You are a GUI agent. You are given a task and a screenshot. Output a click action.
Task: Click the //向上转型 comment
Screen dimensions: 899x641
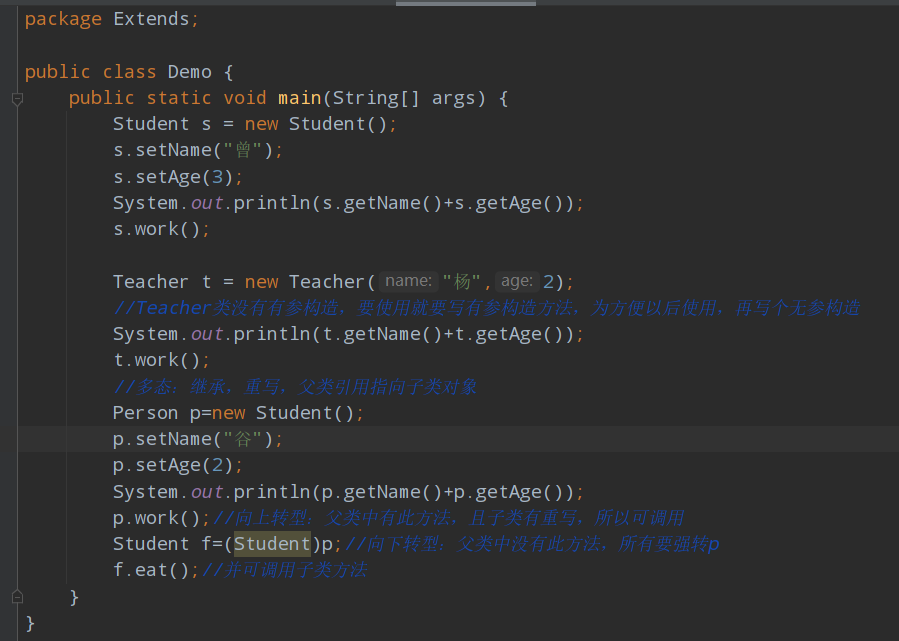(x=449, y=518)
